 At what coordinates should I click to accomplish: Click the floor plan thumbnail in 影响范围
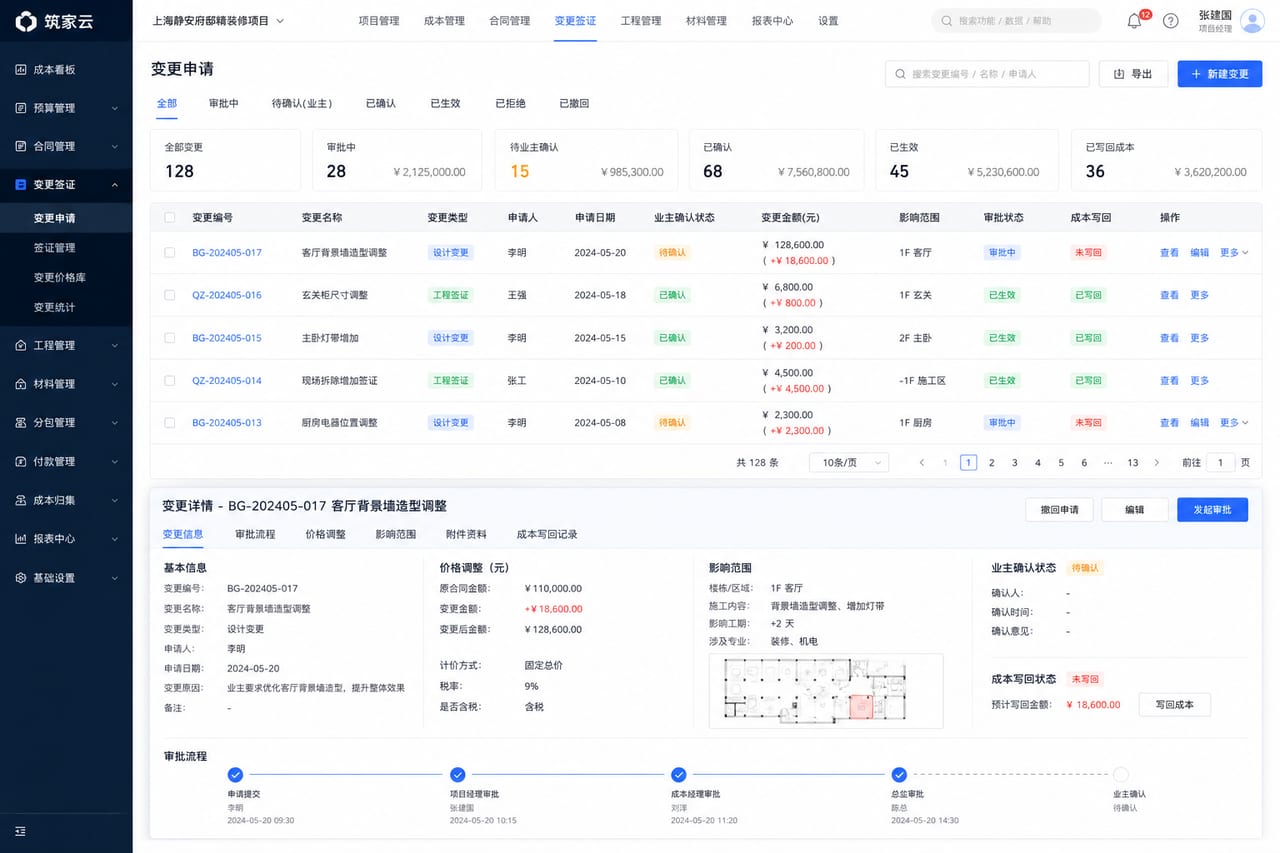pyautogui.click(x=826, y=691)
